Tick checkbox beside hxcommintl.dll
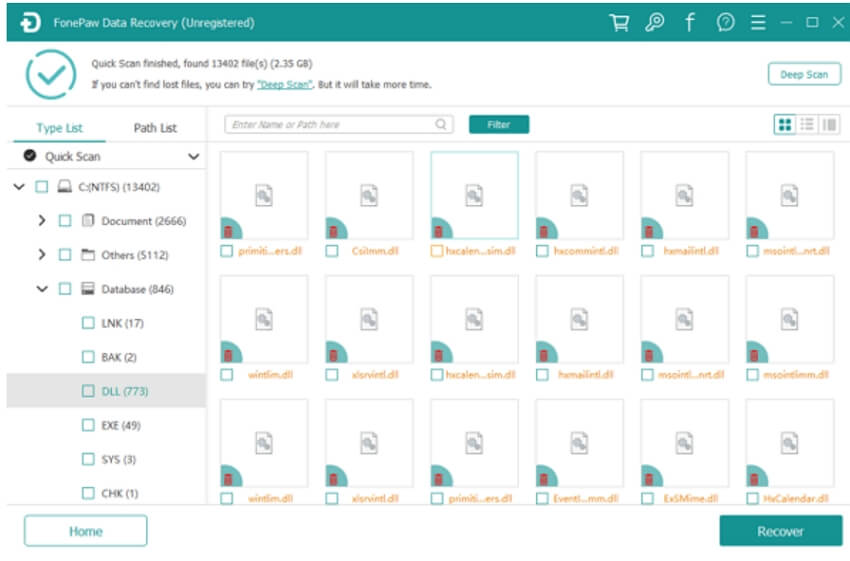Viewport: 850px width, 561px height. coord(542,251)
